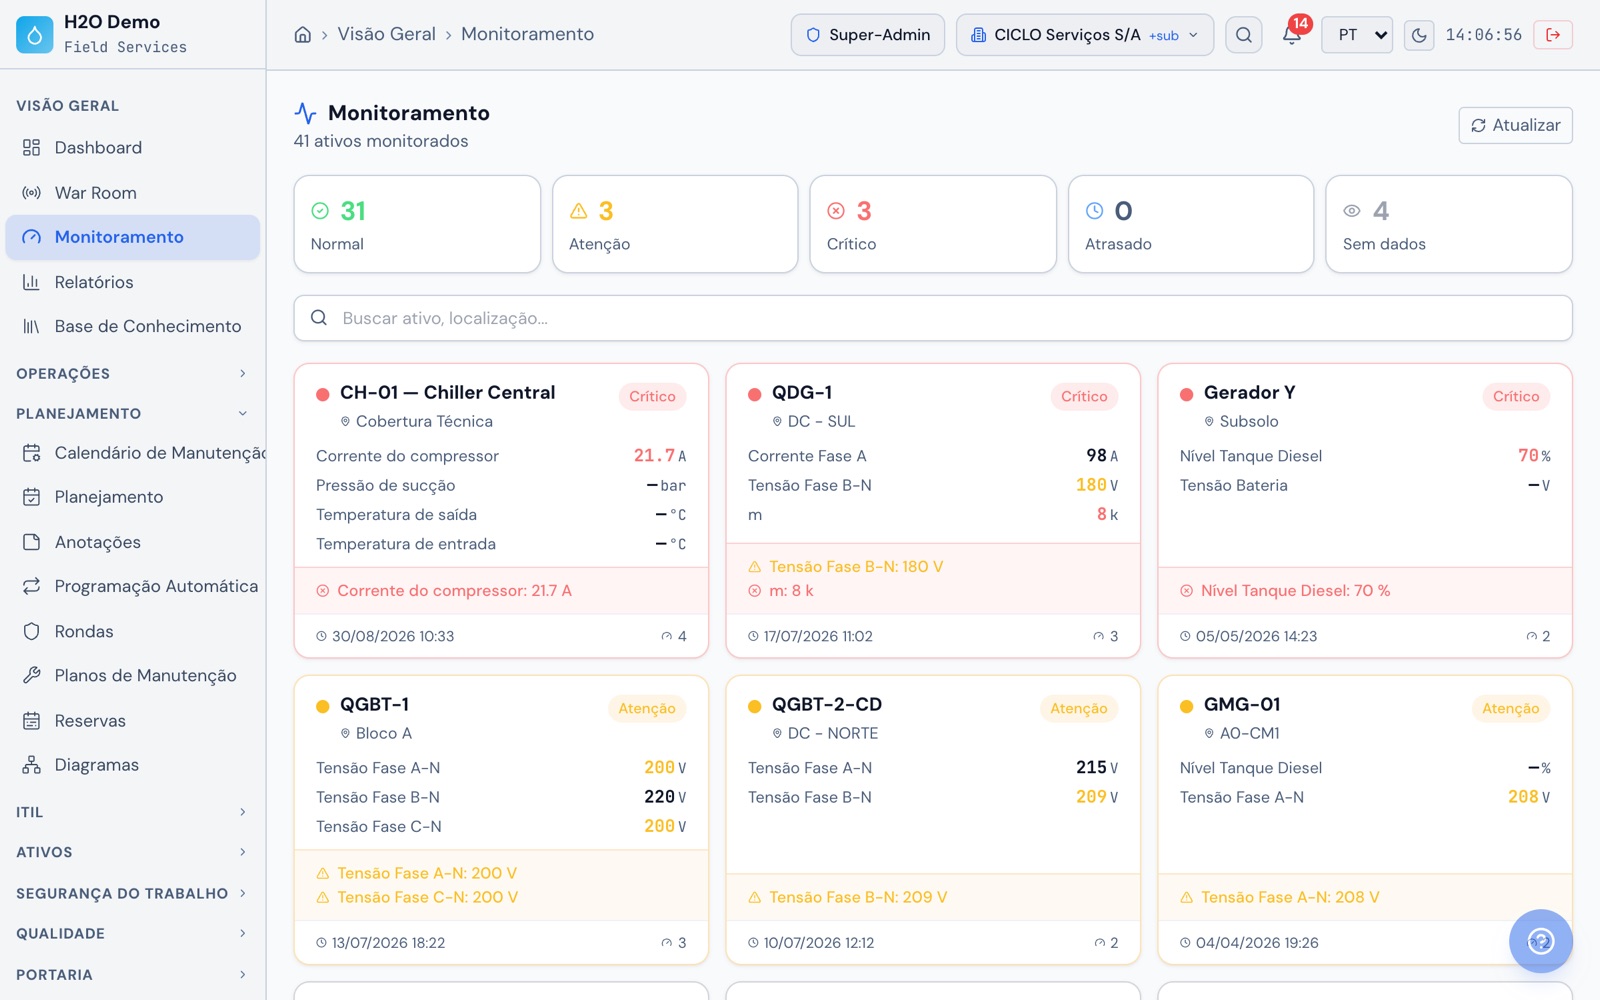Click the Diagramas network icon

(x=32, y=765)
